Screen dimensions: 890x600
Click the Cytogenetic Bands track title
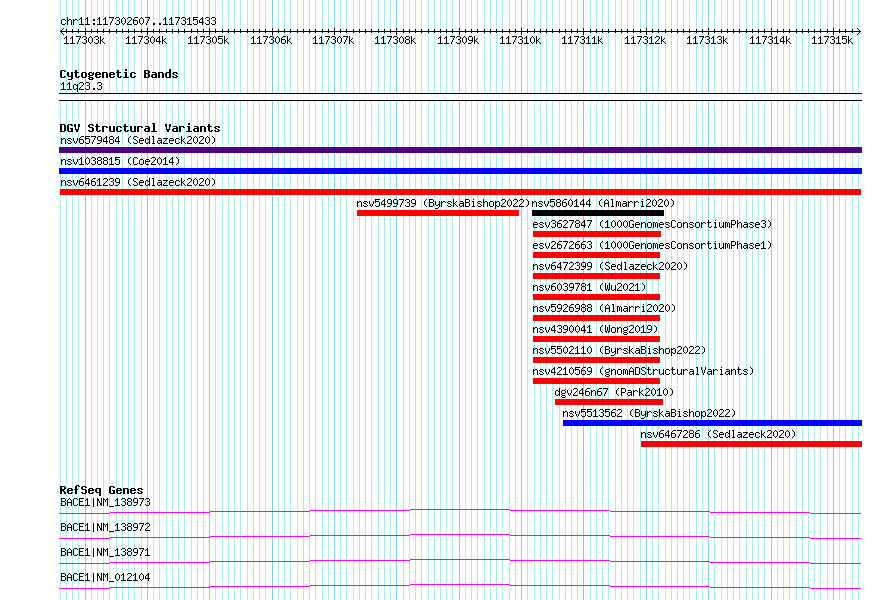(119, 74)
